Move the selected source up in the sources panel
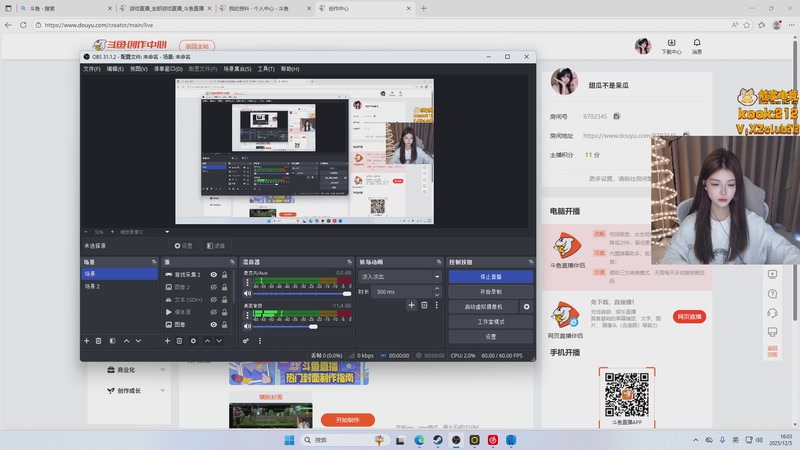The height and width of the screenshot is (450, 800). [x=207, y=341]
